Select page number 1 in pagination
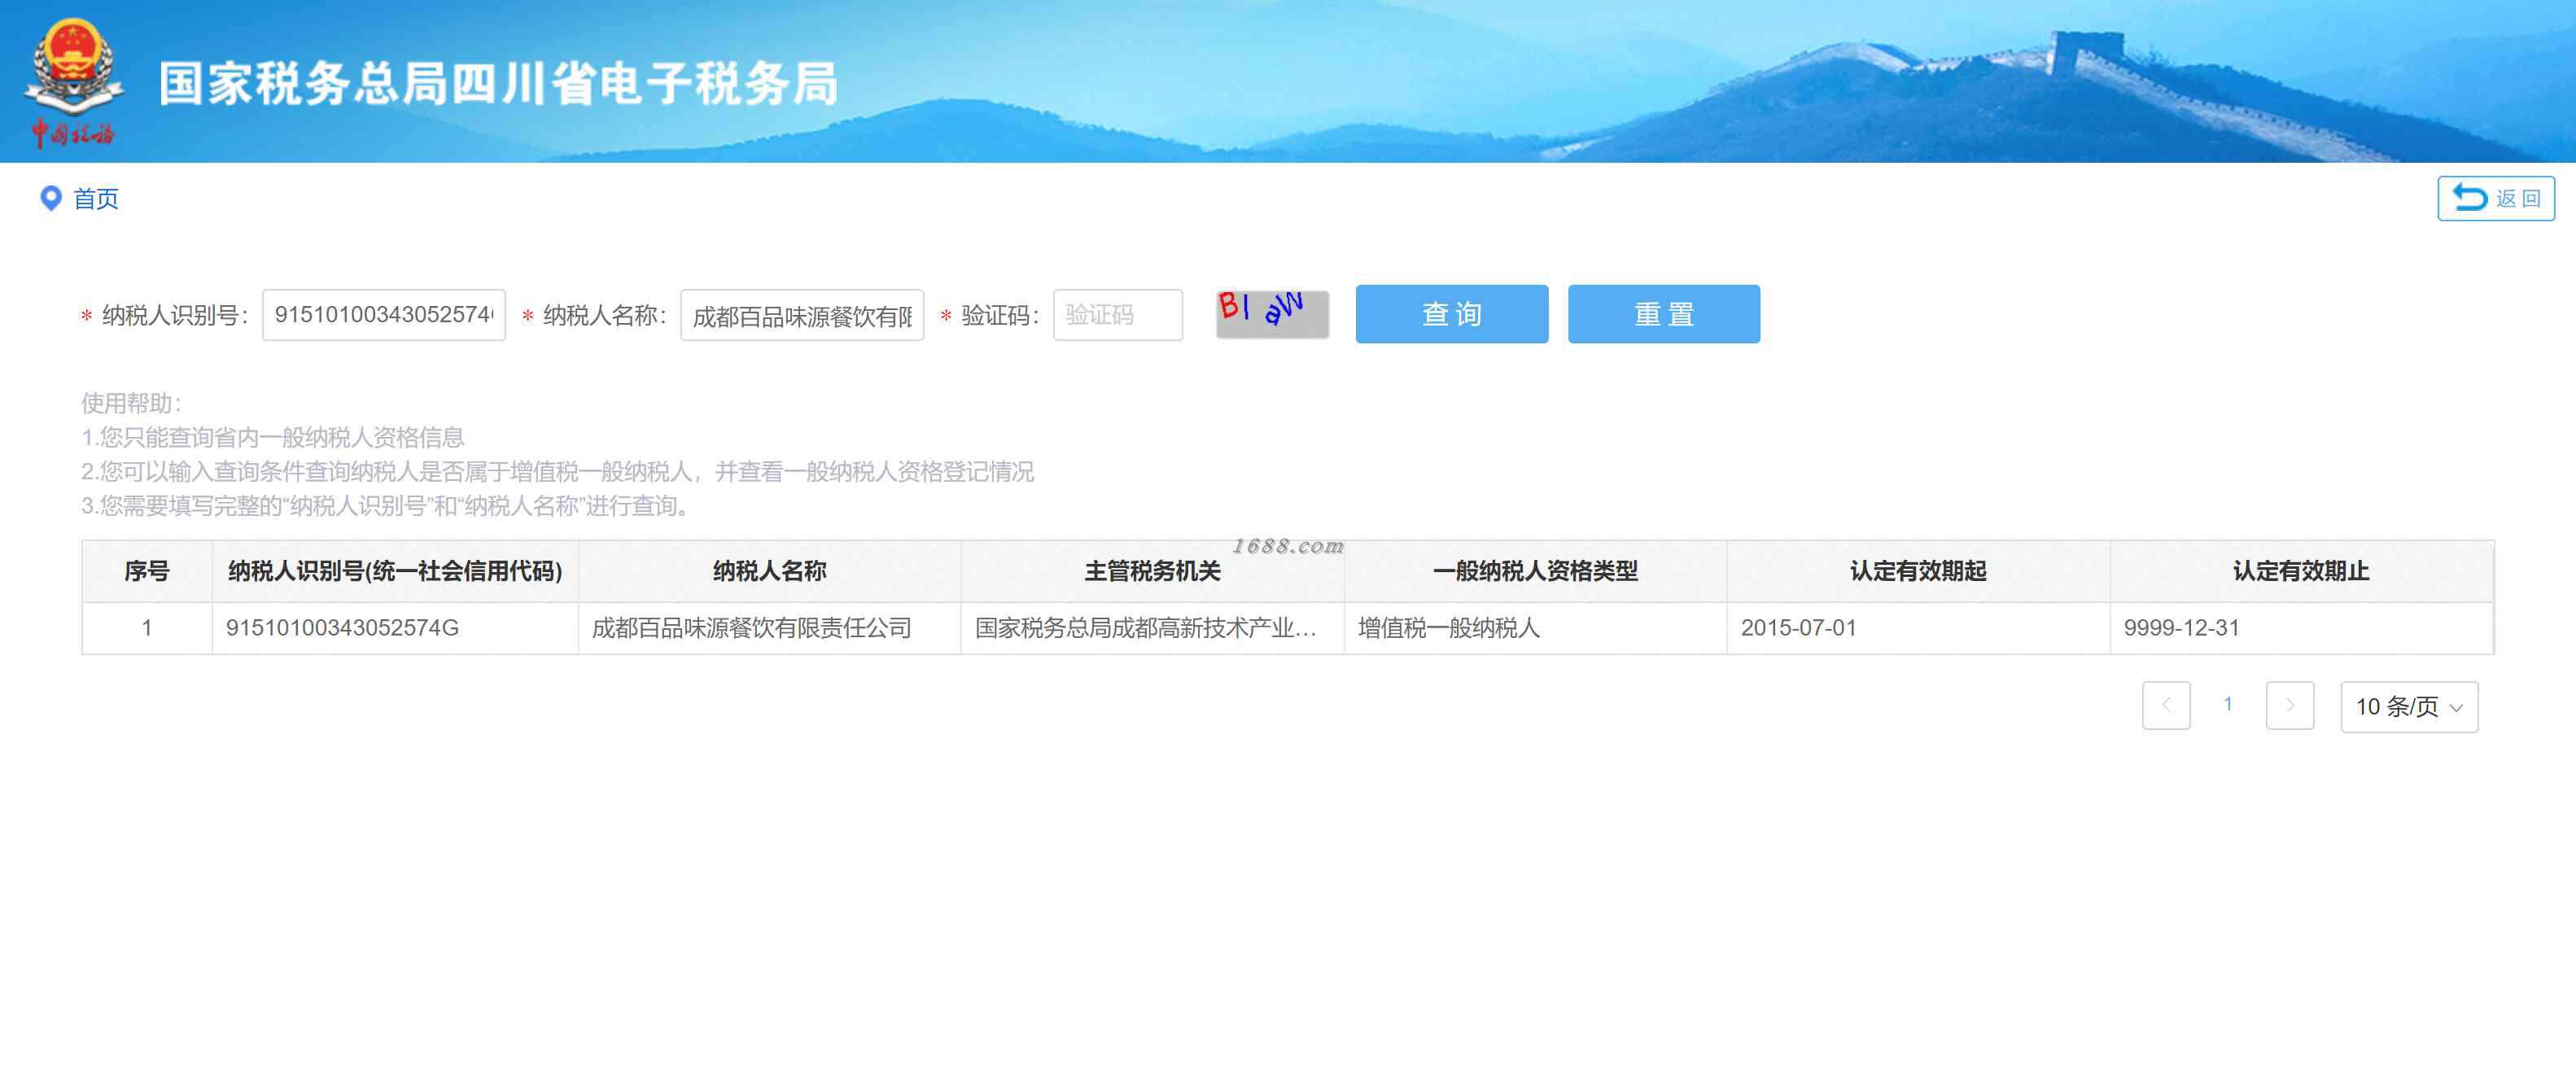 2228,704
